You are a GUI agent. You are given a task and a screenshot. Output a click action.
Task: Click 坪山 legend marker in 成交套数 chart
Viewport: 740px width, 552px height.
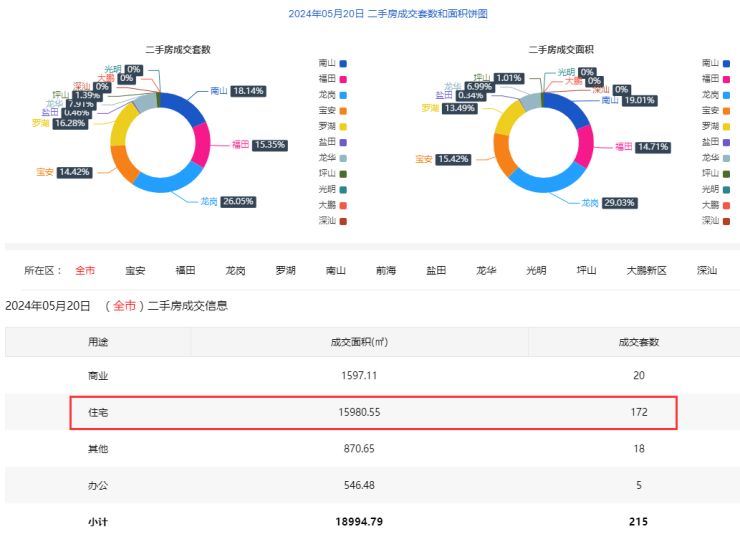pyautogui.click(x=343, y=173)
